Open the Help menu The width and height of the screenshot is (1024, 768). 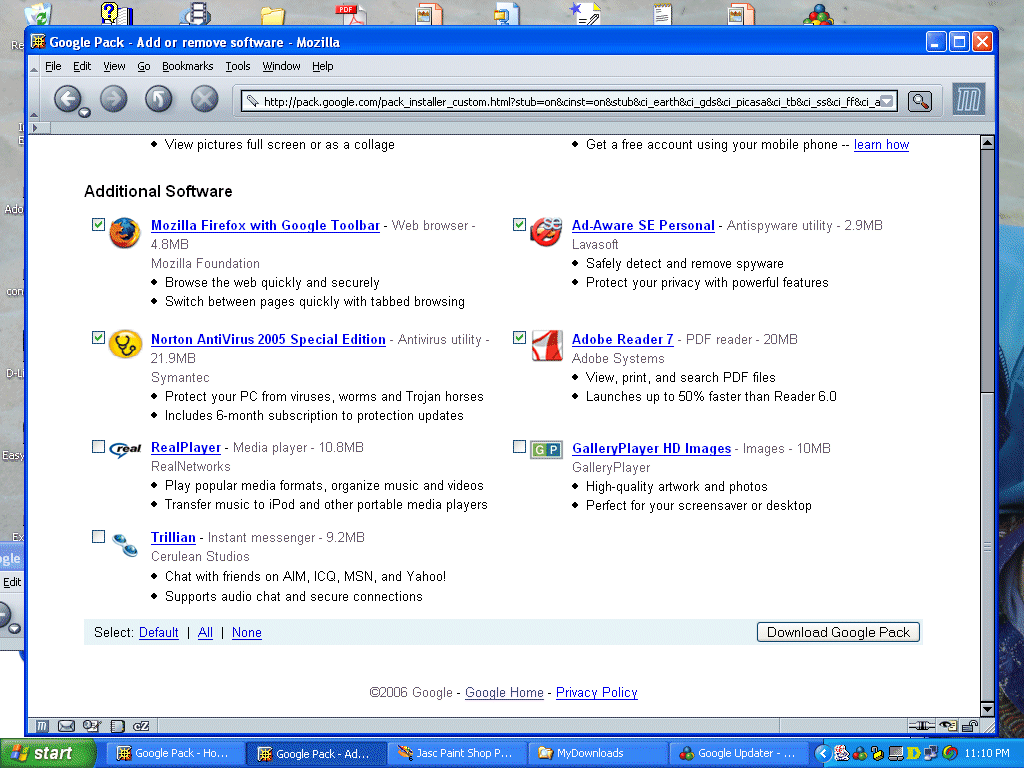click(x=323, y=66)
